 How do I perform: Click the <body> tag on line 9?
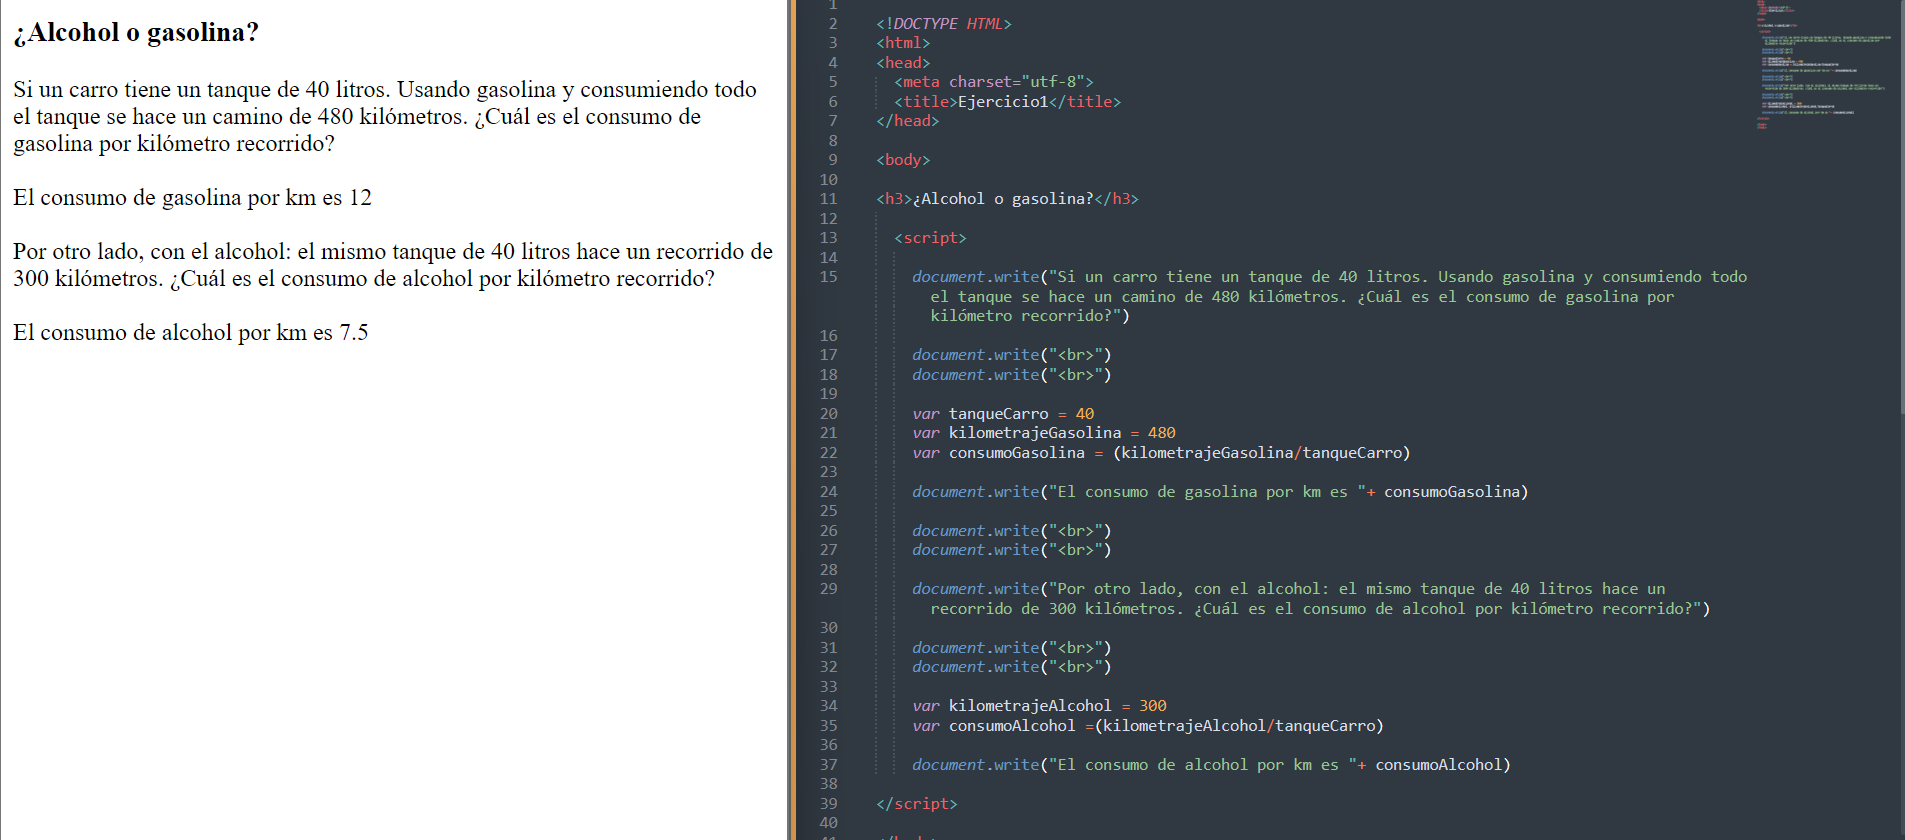[x=903, y=160]
